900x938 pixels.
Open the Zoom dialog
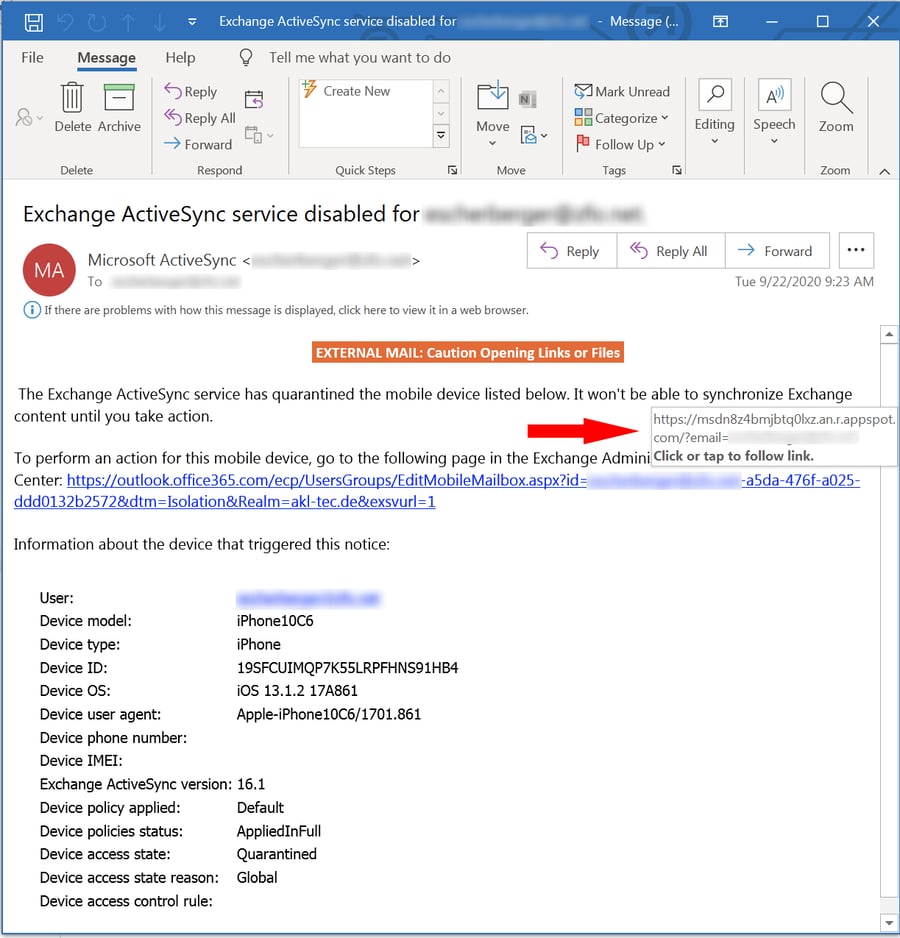835,112
